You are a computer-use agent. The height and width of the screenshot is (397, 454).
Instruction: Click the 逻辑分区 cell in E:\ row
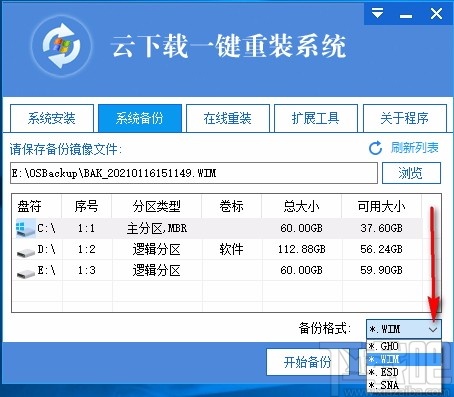(157, 270)
